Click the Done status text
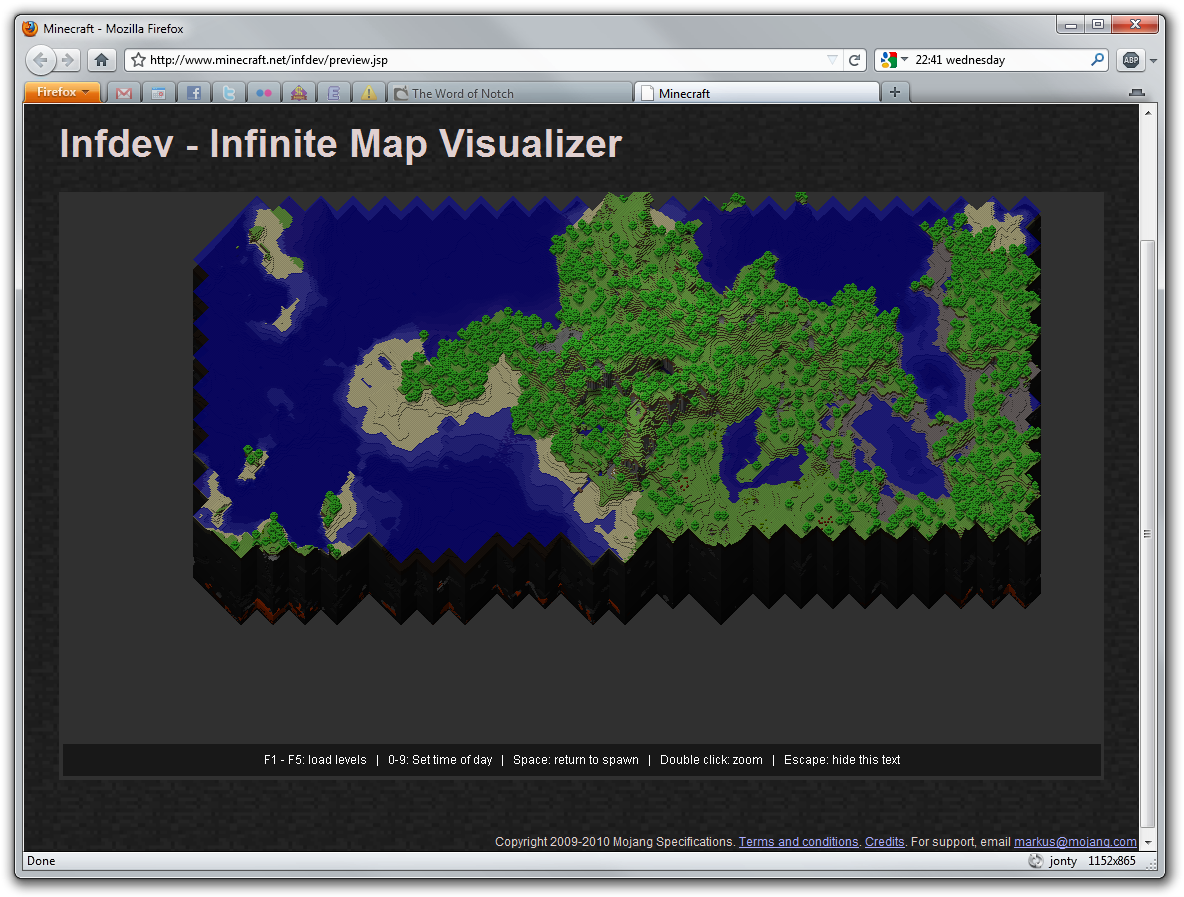The image size is (1184, 897). (x=41, y=861)
